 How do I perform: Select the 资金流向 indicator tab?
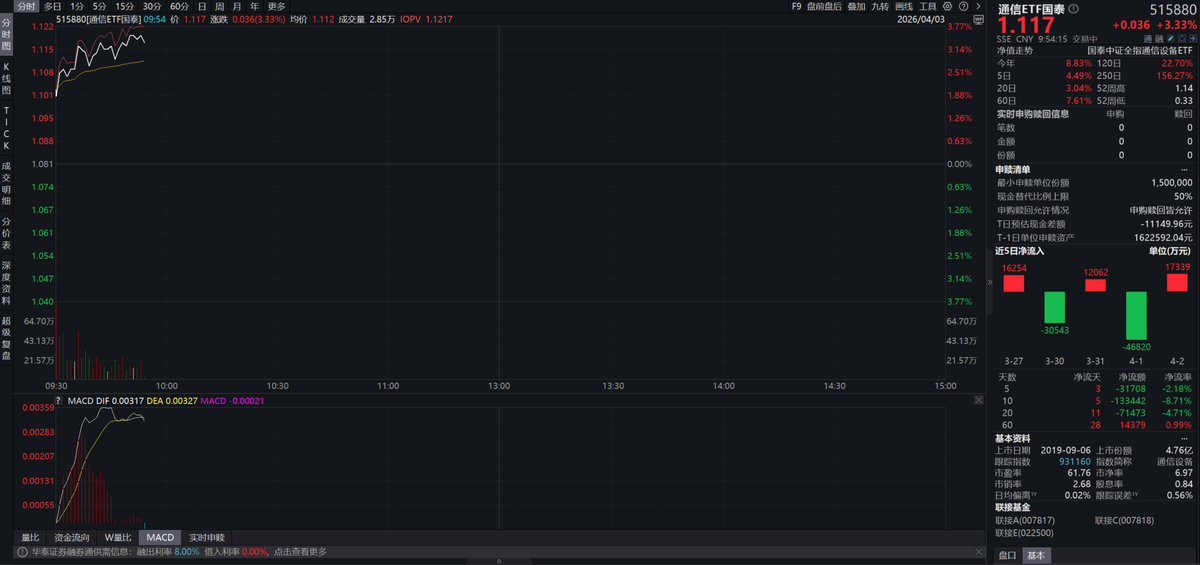tap(72, 537)
